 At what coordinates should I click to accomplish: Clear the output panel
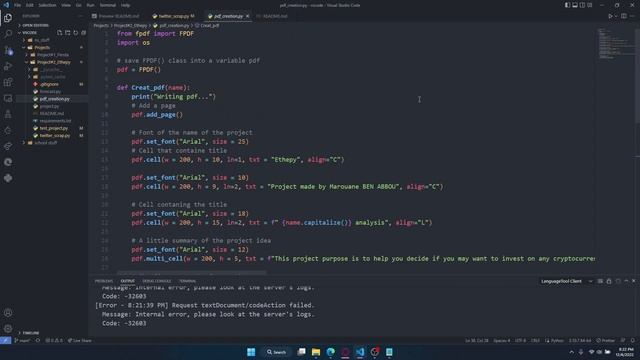(x=600, y=281)
